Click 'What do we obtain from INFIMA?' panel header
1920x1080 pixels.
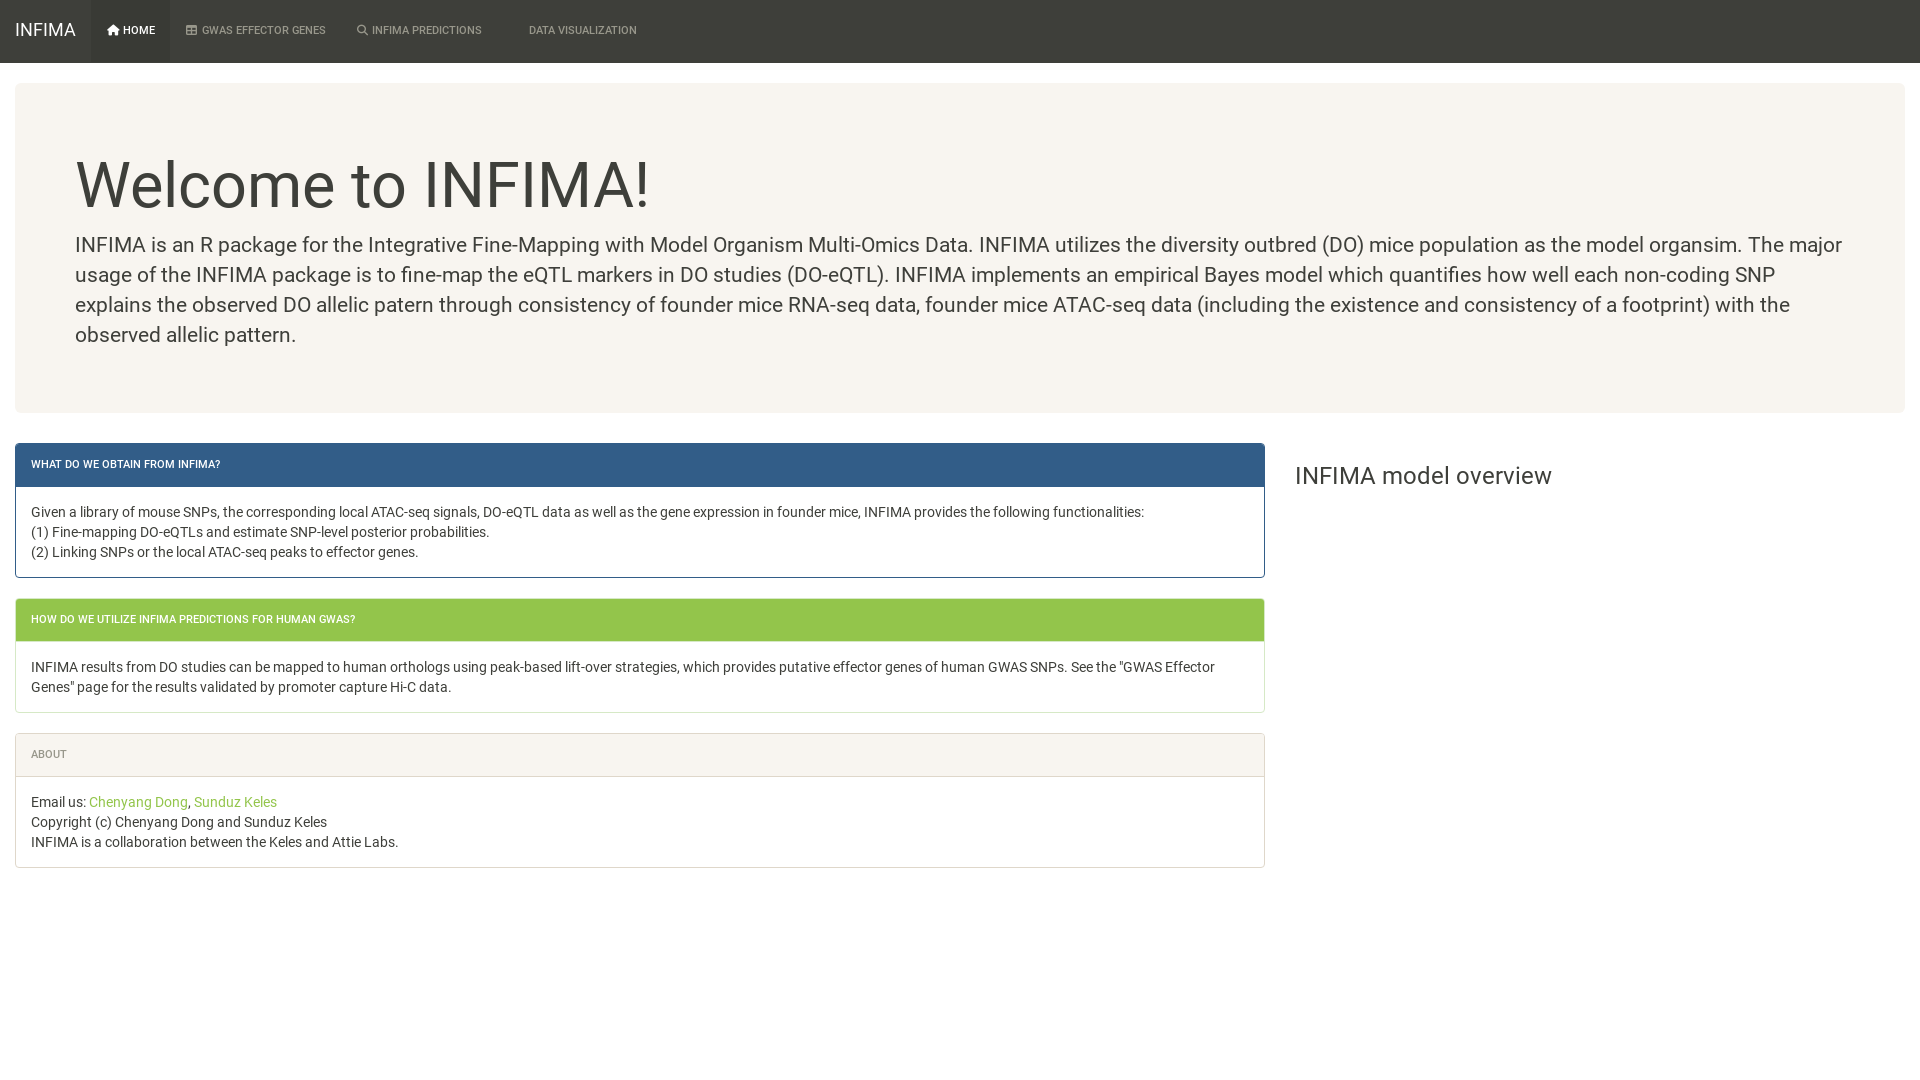pos(640,465)
